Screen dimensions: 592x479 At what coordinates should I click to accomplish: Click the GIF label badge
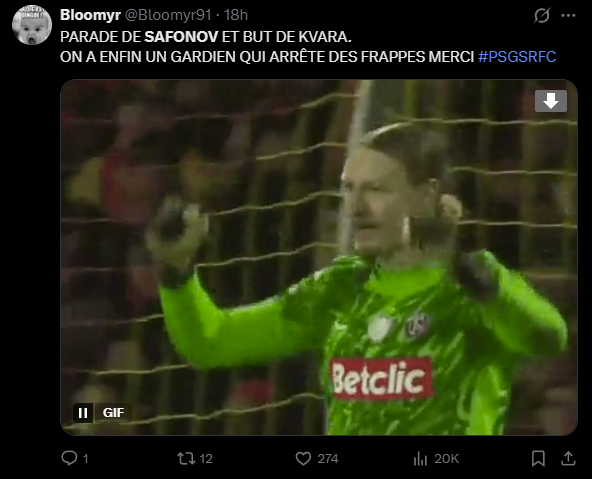click(113, 413)
